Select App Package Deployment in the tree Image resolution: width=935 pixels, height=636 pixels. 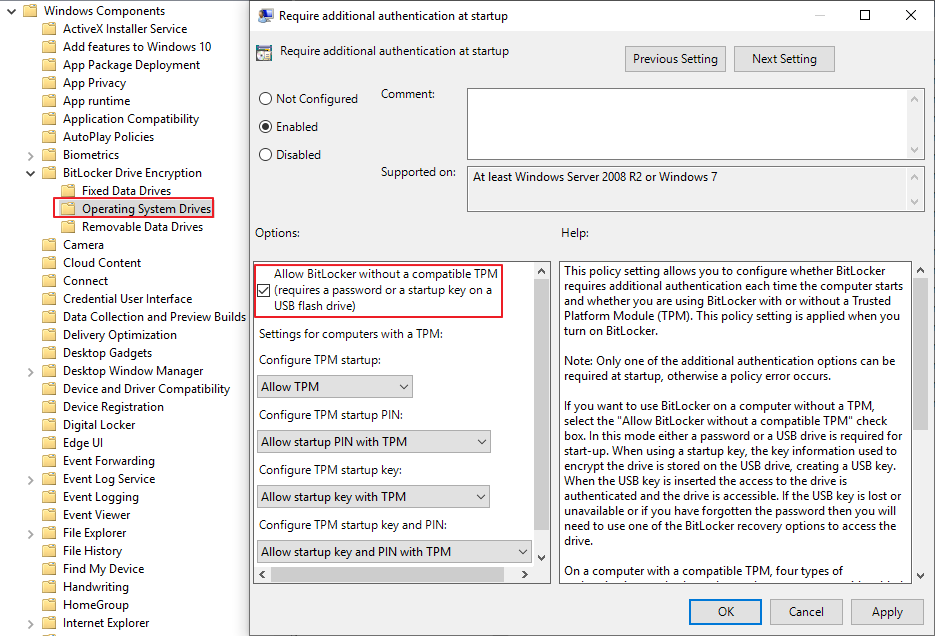(132, 65)
